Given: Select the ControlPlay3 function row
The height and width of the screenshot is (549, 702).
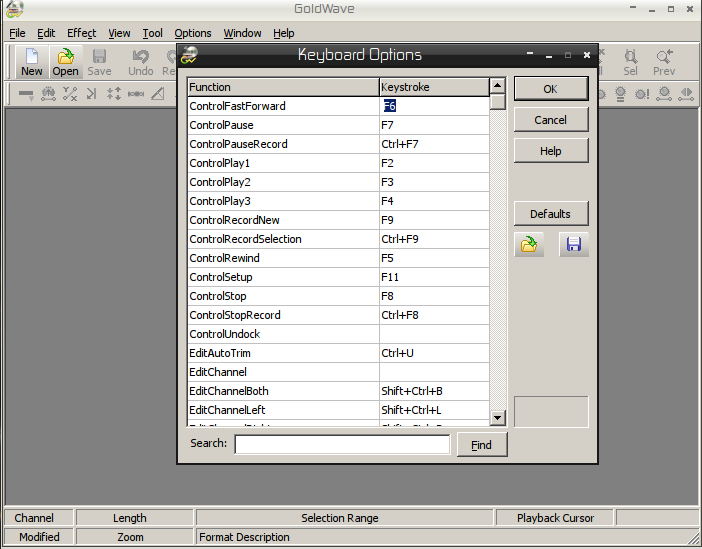Looking at the screenshot, I should tap(283, 201).
